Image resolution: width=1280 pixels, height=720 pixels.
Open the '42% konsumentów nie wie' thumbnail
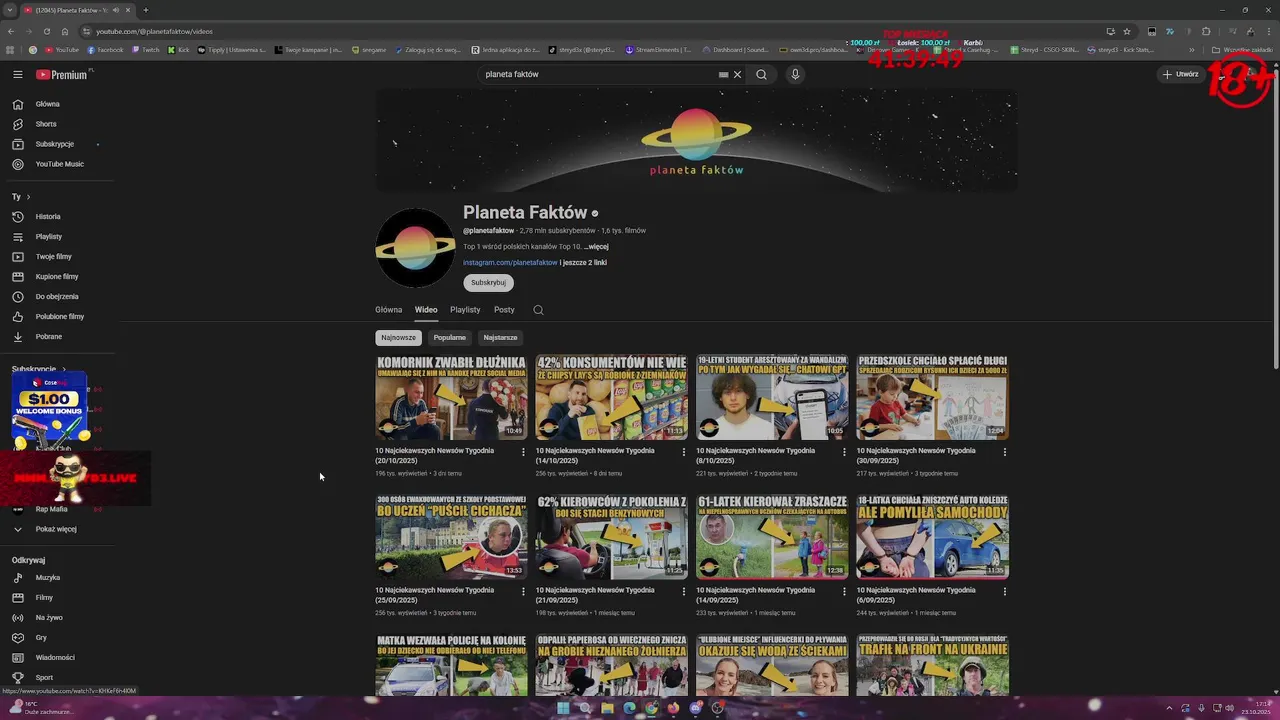click(611, 397)
